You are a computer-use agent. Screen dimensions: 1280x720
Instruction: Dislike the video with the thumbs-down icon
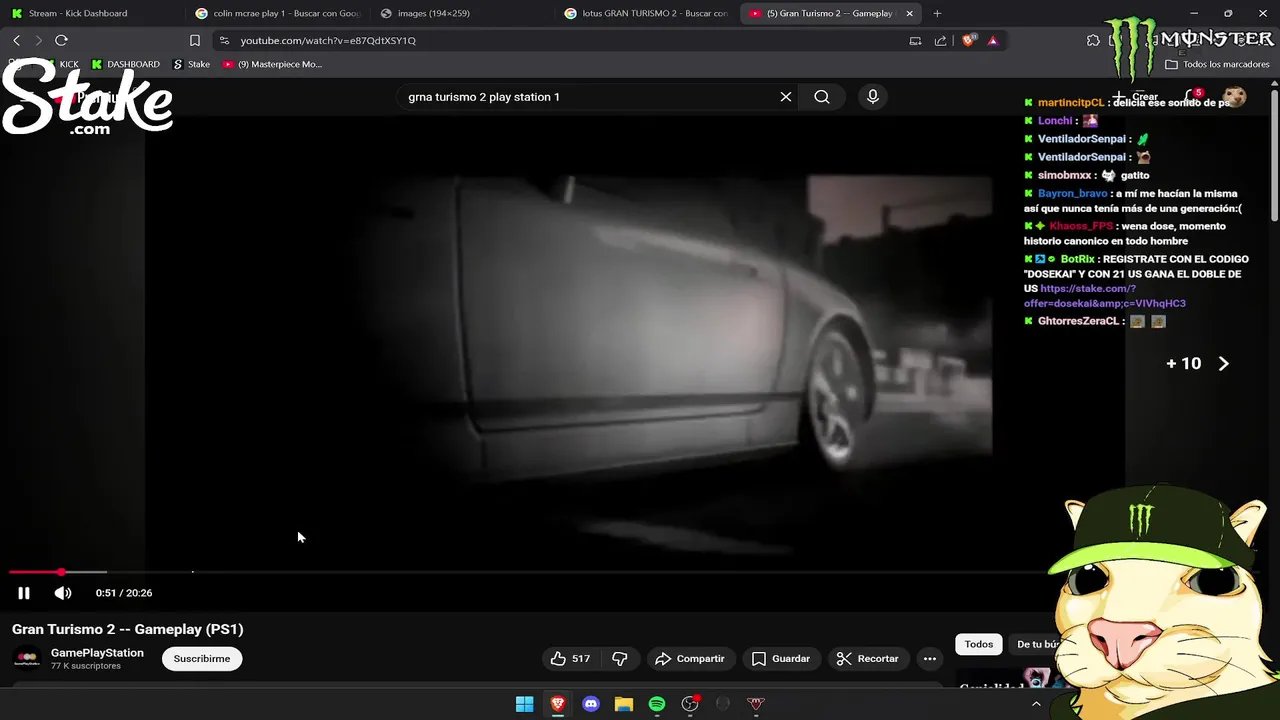tap(620, 658)
